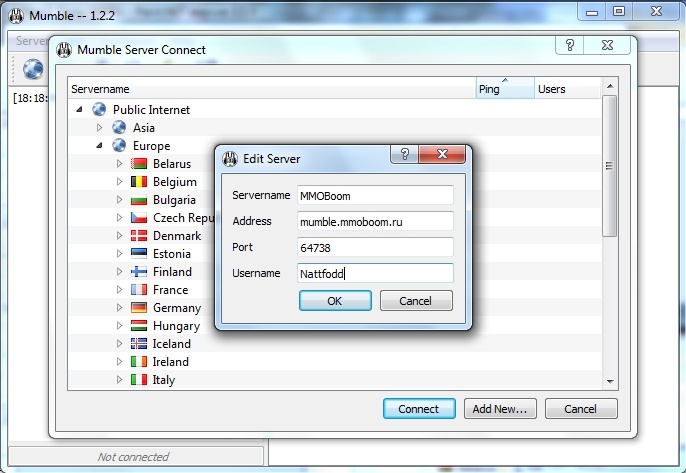Expand the Hungary server list
686x473 pixels.
119,326
